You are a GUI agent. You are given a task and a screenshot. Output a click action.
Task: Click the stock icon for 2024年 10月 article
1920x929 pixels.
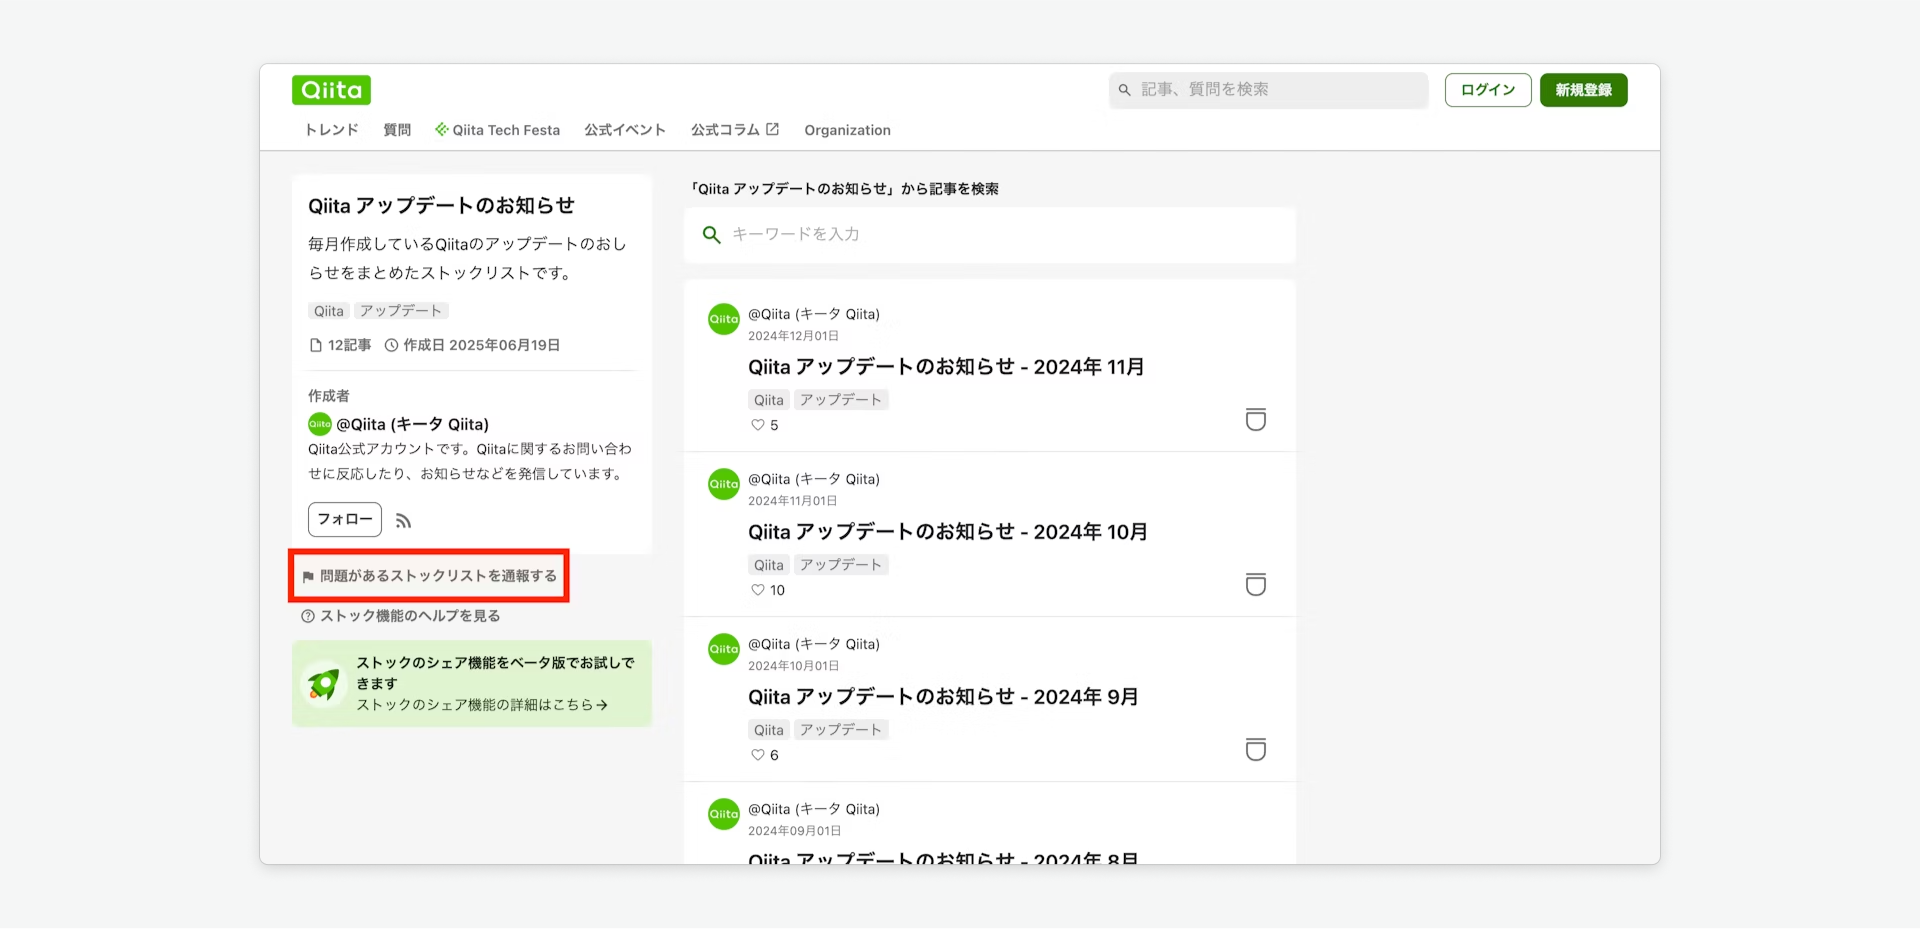[1256, 584]
